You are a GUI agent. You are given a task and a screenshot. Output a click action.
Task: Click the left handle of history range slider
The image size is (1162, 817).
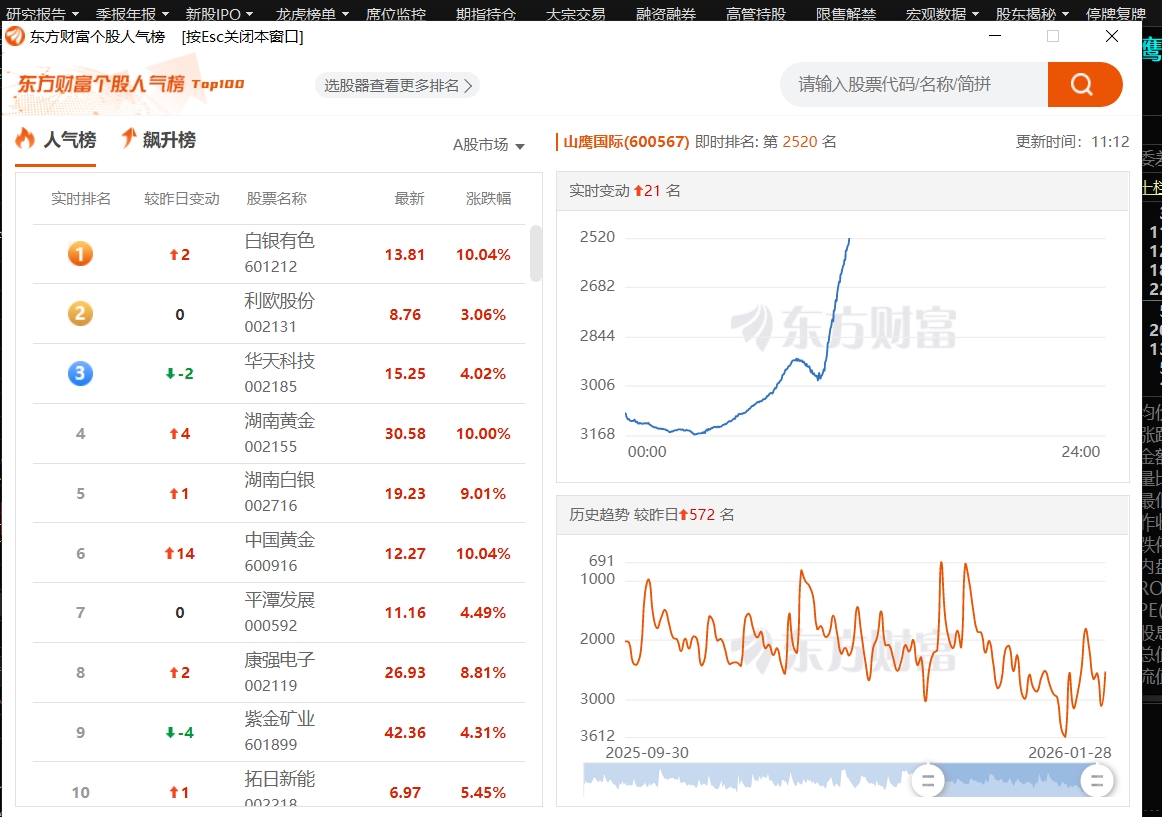click(x=928, y=781)
